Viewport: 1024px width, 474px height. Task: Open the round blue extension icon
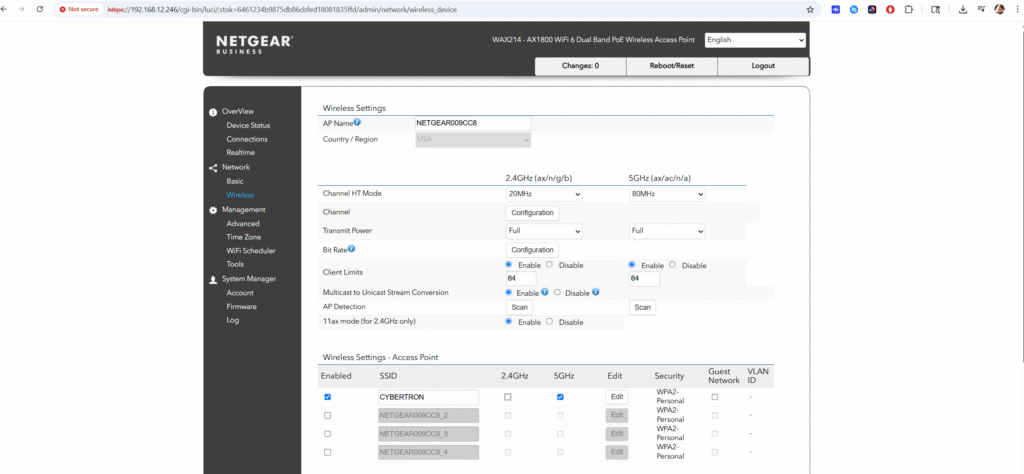(854, 10)
